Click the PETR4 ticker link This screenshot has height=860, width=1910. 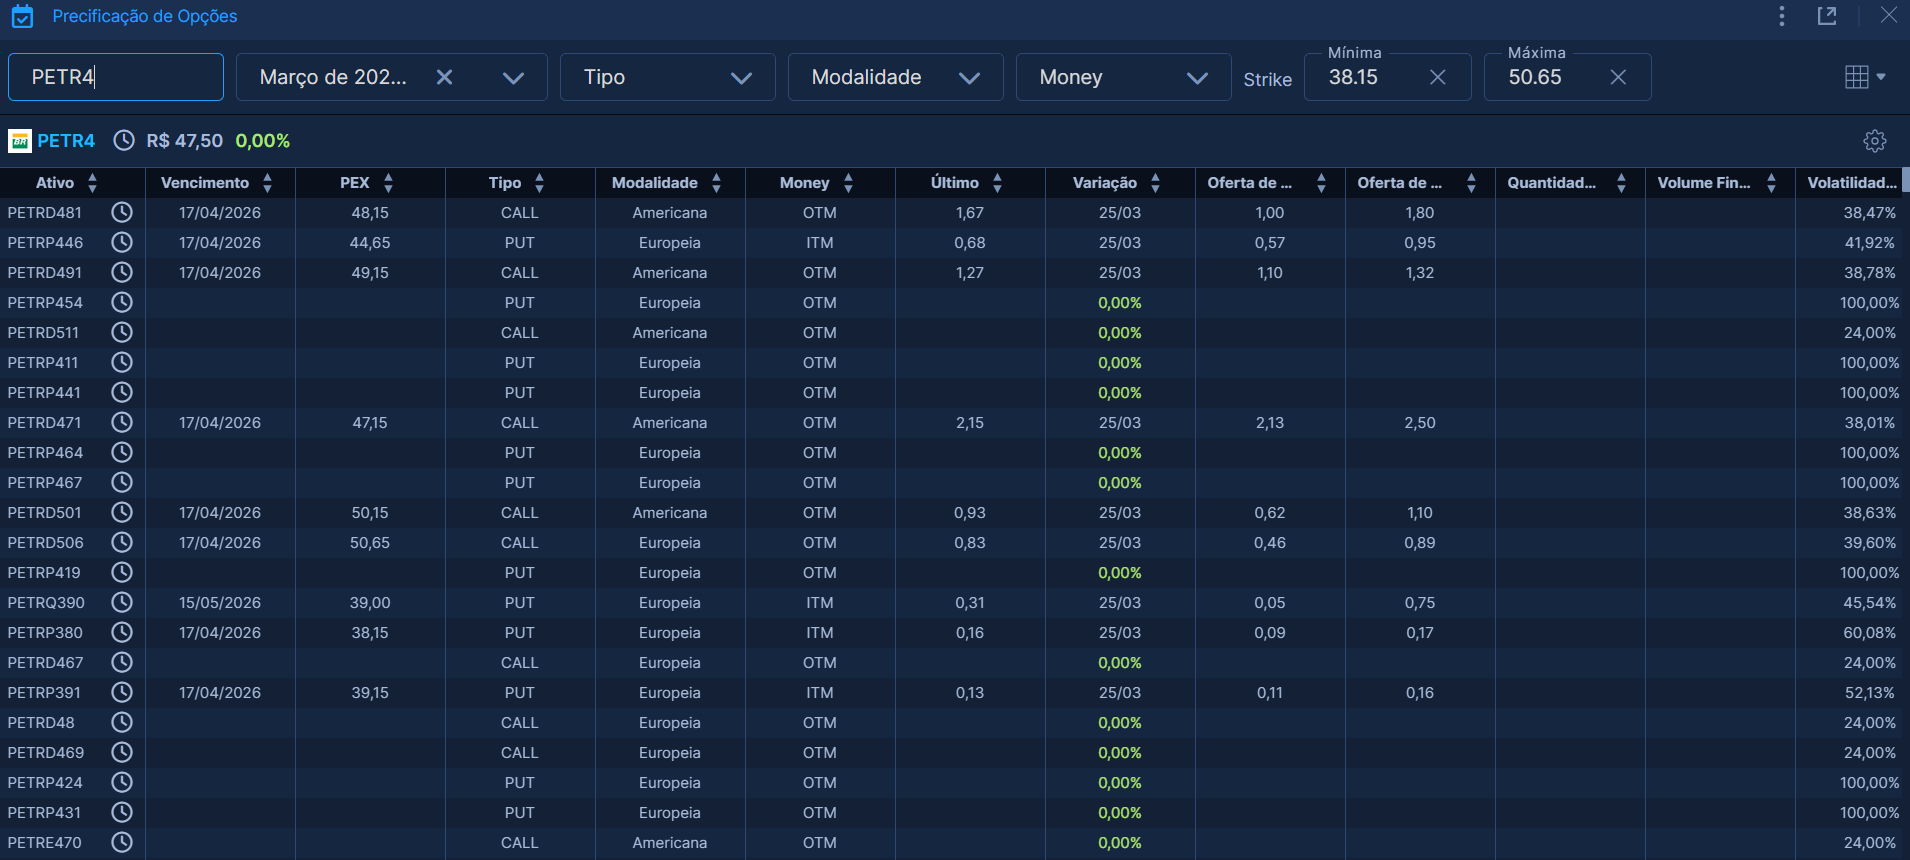click(66, 141)
